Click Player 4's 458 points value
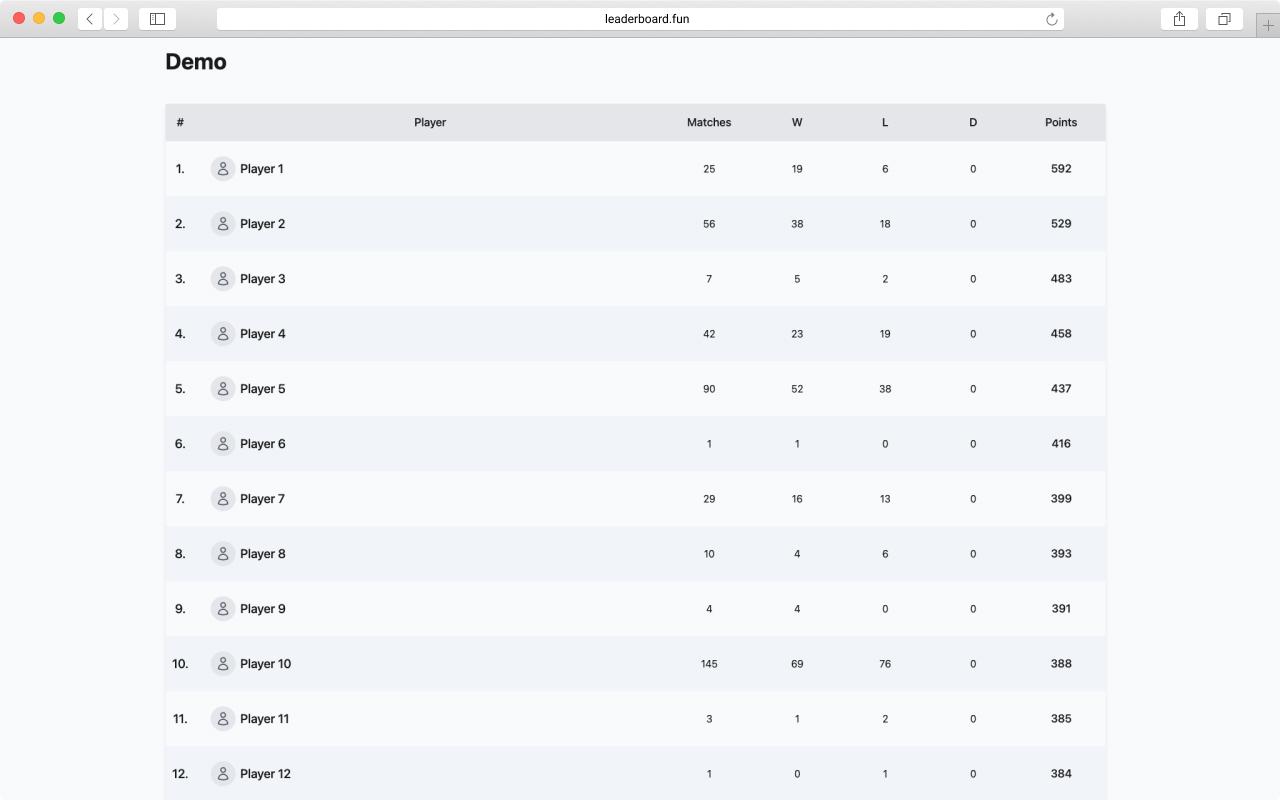Screen dimensions: 1280x800 [1061, 334]
